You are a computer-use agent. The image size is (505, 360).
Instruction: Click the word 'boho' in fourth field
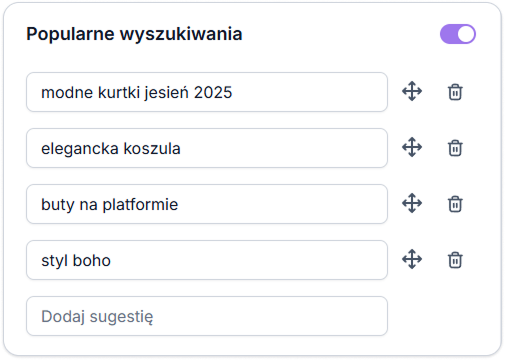click(92, 260)
